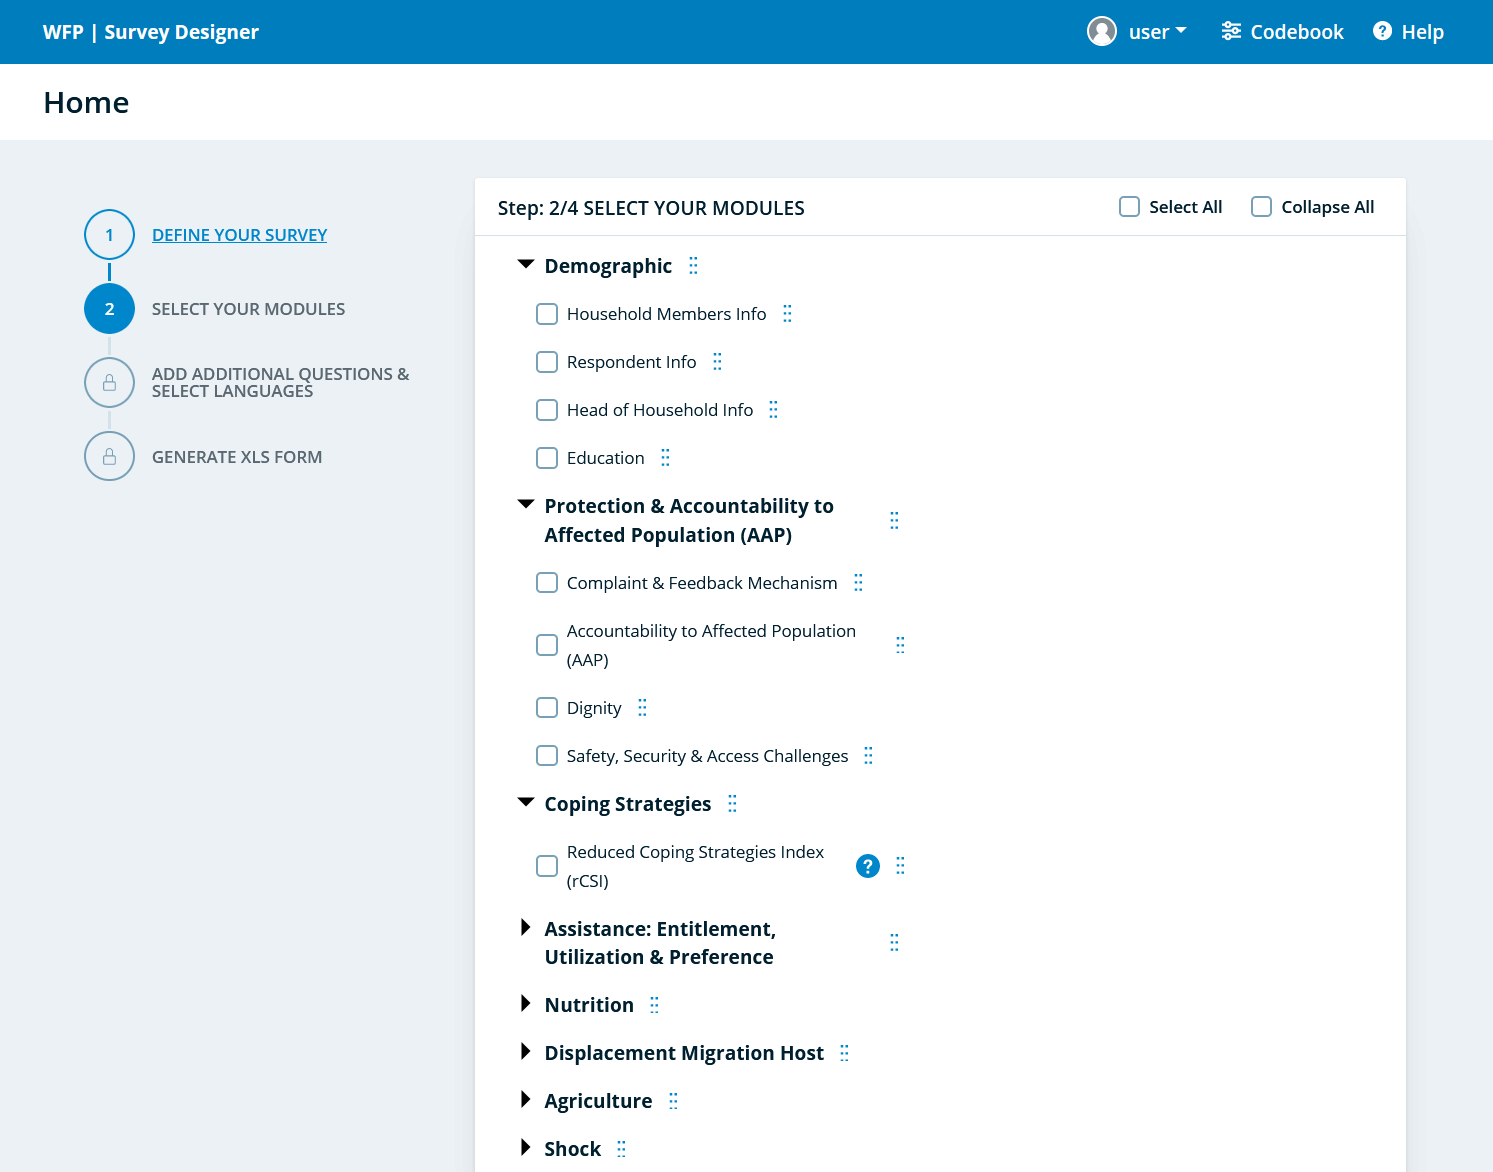The height and width of the screenshot is (1172, 1493).
Task: Check Complaint & Feedback Mechanism module
Action: point(547,583)
